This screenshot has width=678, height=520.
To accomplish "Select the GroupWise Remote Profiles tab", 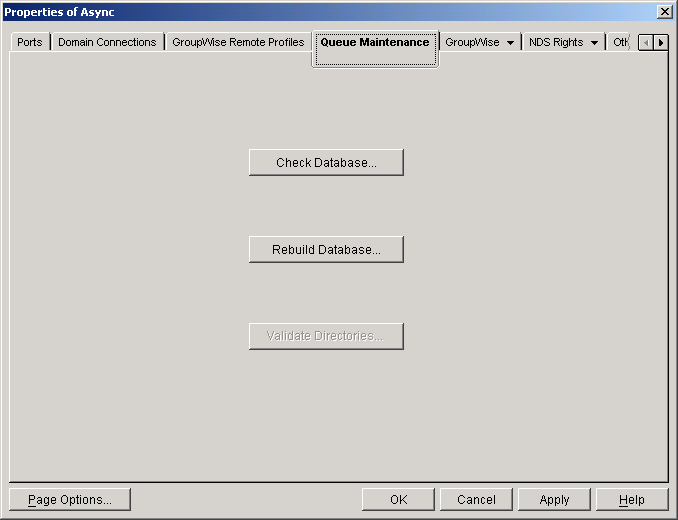I will (x=238, y=42).
